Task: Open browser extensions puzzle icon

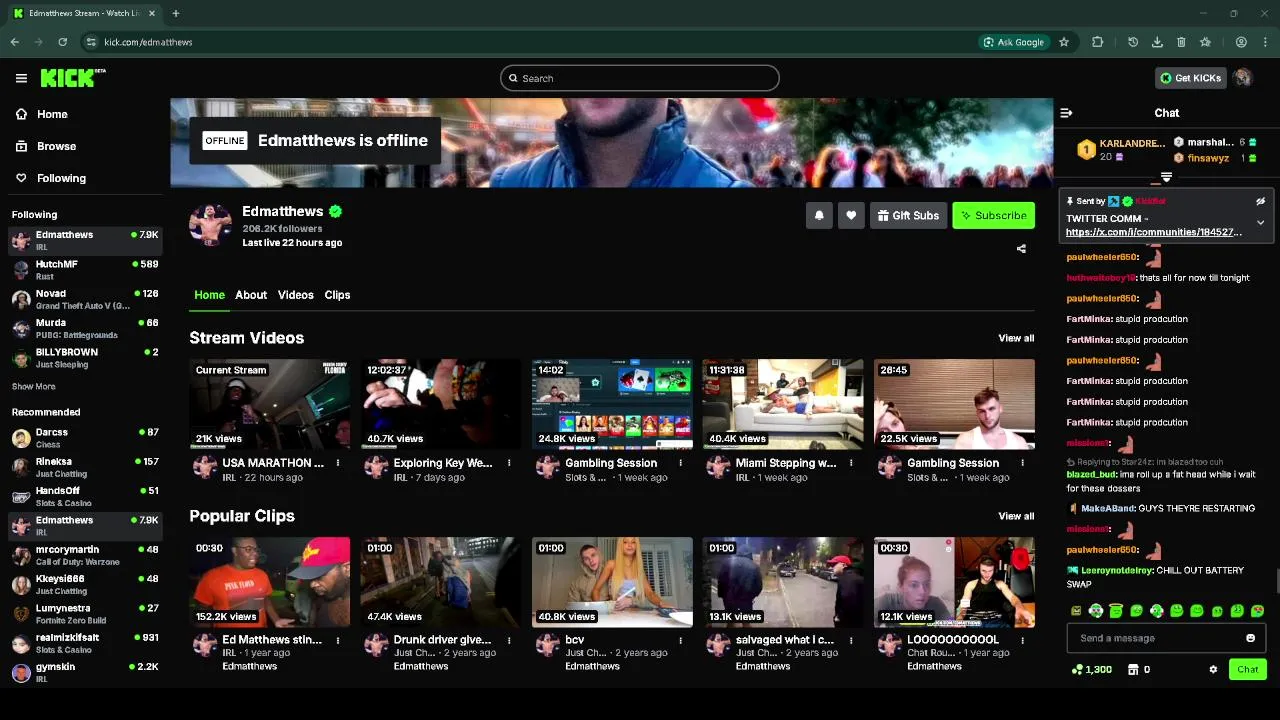Action: point(1098,42)
